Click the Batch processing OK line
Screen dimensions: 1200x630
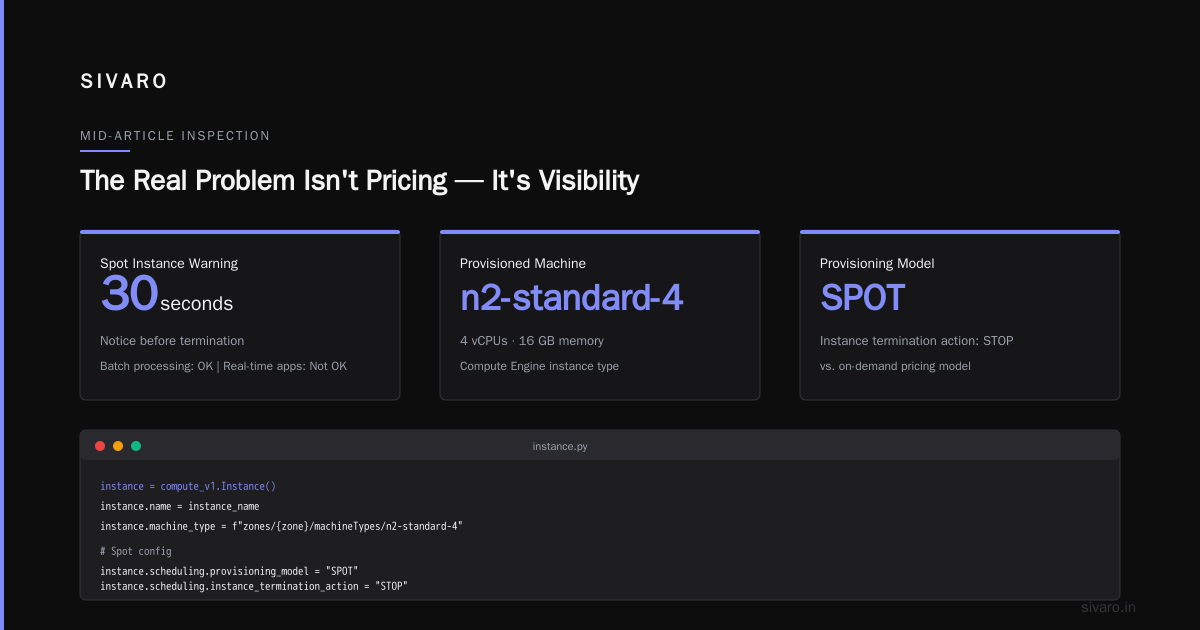click(x=223, y=366)
